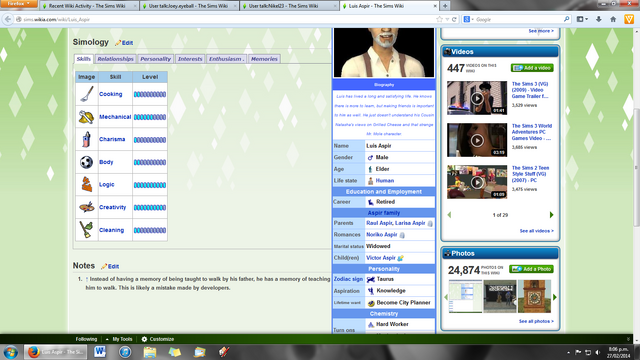Screen dimensions: 640x360
Task: Click the Add a video button
Action: pyautogui.click(x=532, y=68)
